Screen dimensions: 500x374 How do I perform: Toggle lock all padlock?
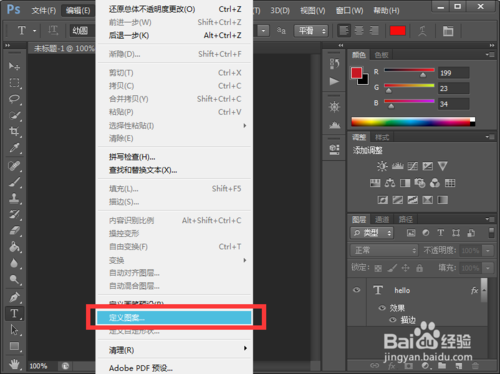pos(420,268)
